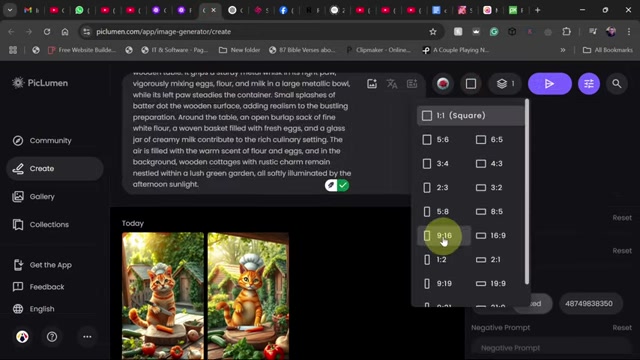Select the 3:2 aspect ratio
640x360 pixels.
click(489, 188)
